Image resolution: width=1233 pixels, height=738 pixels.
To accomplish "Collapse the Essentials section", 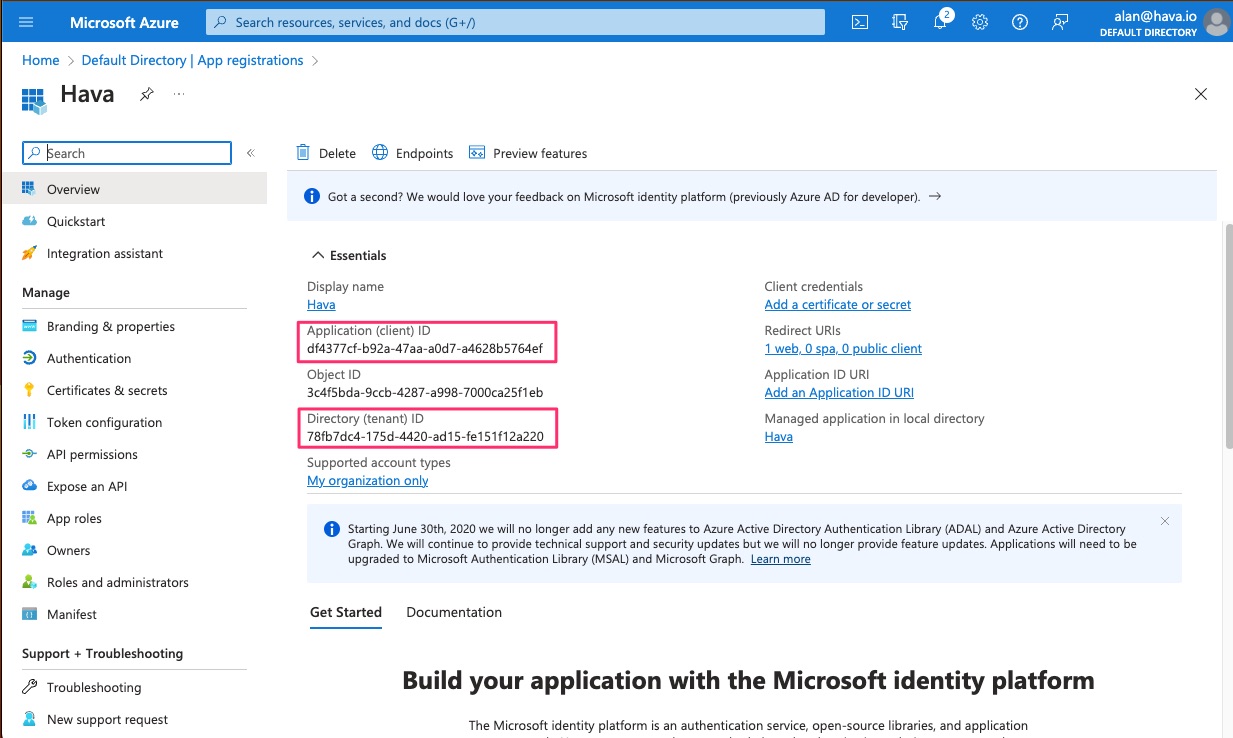I will tap(318, 255).
